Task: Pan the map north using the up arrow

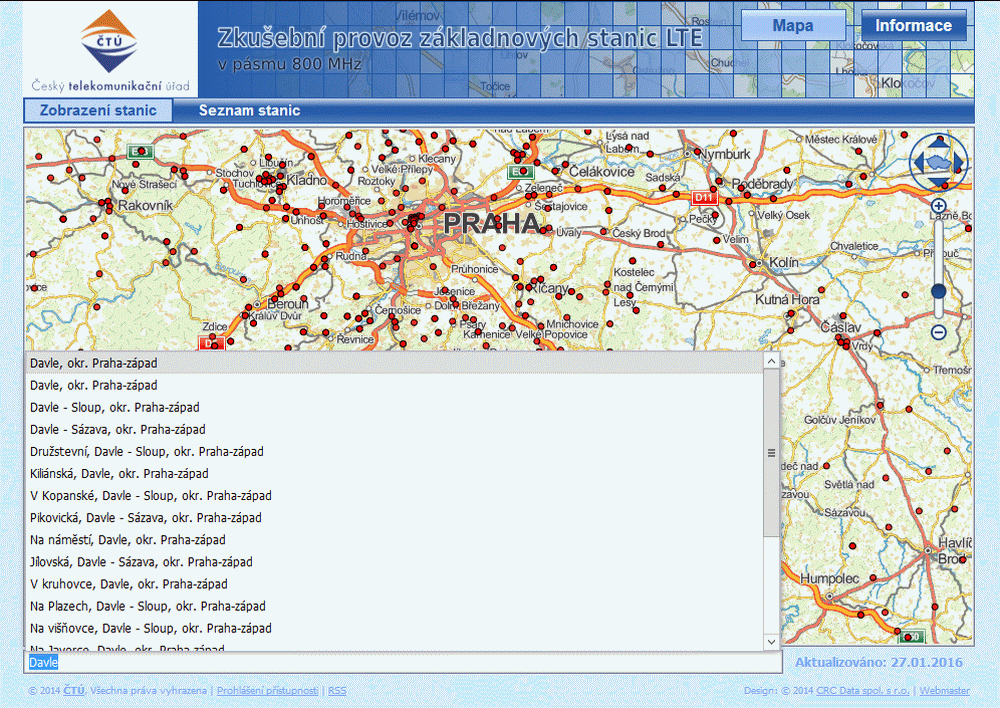Action: pos(938,143)
